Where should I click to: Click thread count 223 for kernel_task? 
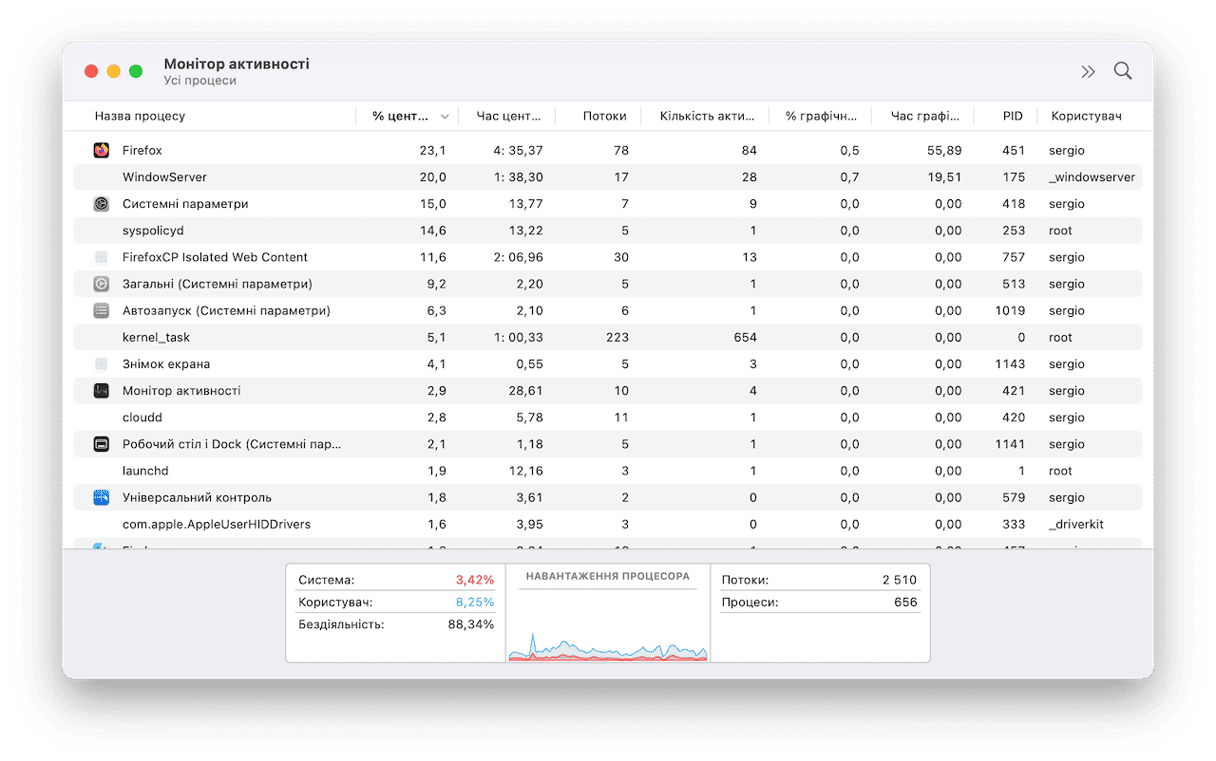pyautogui.click(x=617, y=338)
